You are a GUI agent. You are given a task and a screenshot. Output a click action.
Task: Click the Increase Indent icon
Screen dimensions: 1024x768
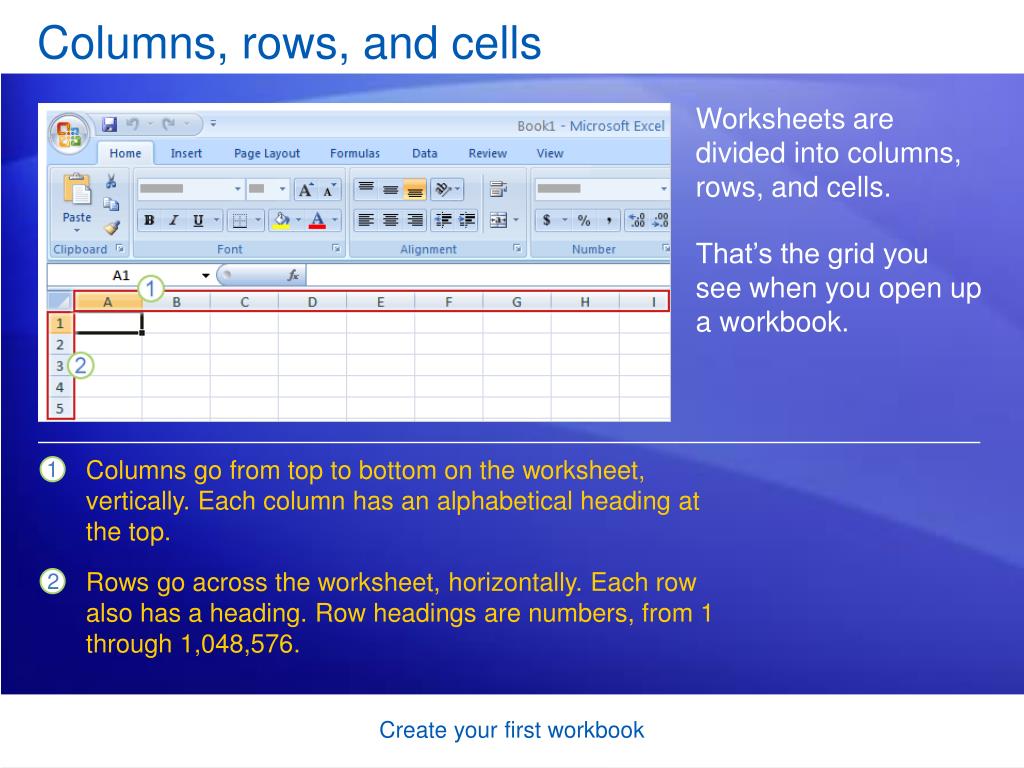tap(467, 220)
